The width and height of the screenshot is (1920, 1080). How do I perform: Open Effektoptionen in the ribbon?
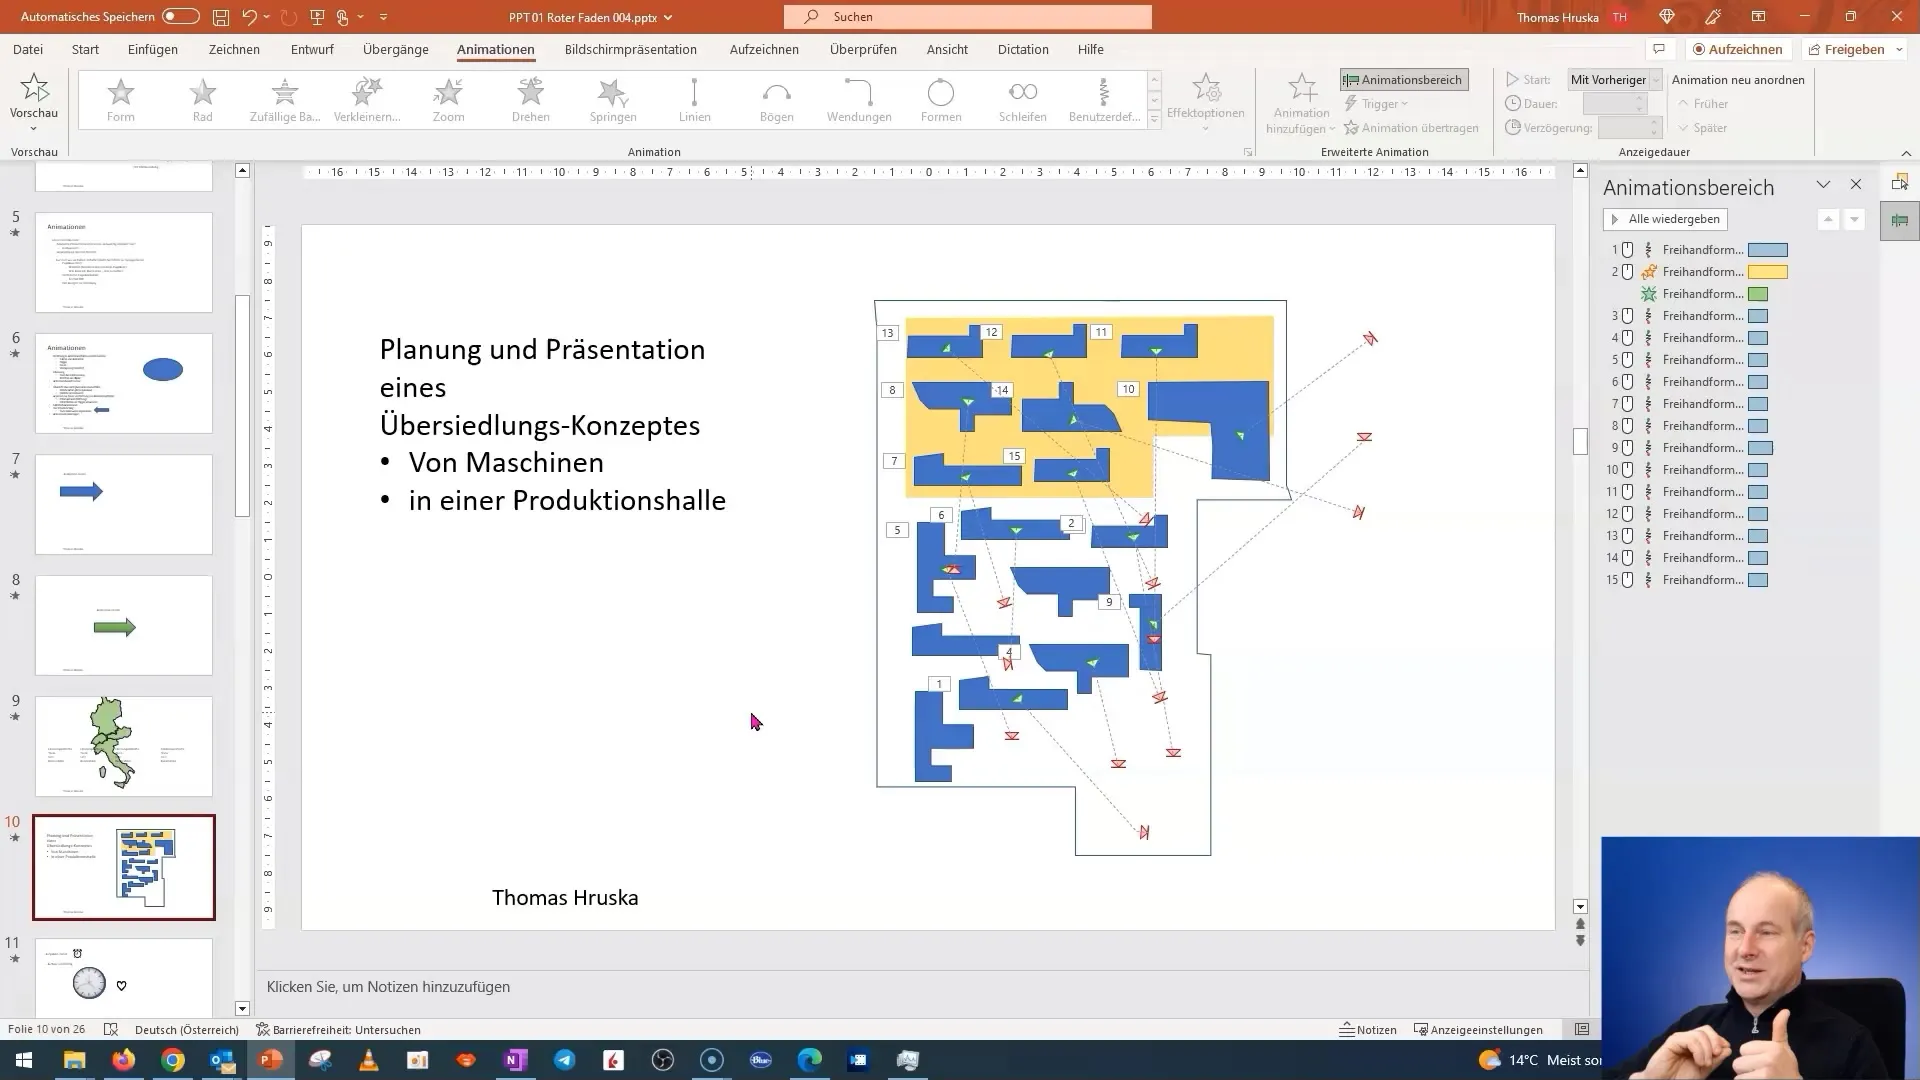(1206, 103)
